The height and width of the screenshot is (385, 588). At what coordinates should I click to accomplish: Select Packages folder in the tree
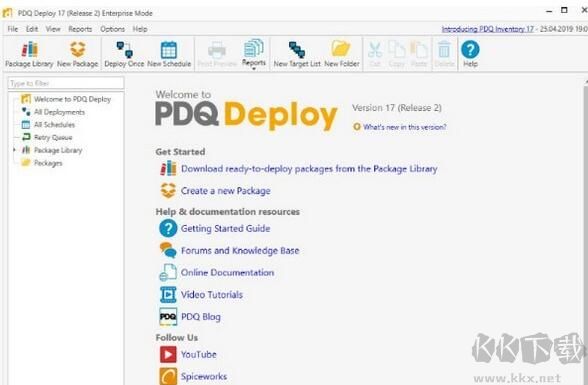click(48, 163)
